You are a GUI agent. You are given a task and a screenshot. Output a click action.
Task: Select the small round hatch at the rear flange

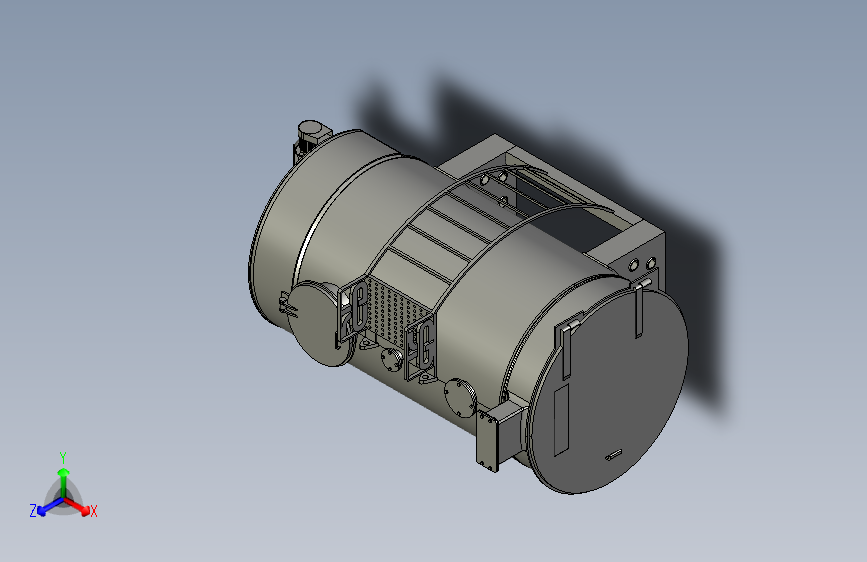coord(320,324)
